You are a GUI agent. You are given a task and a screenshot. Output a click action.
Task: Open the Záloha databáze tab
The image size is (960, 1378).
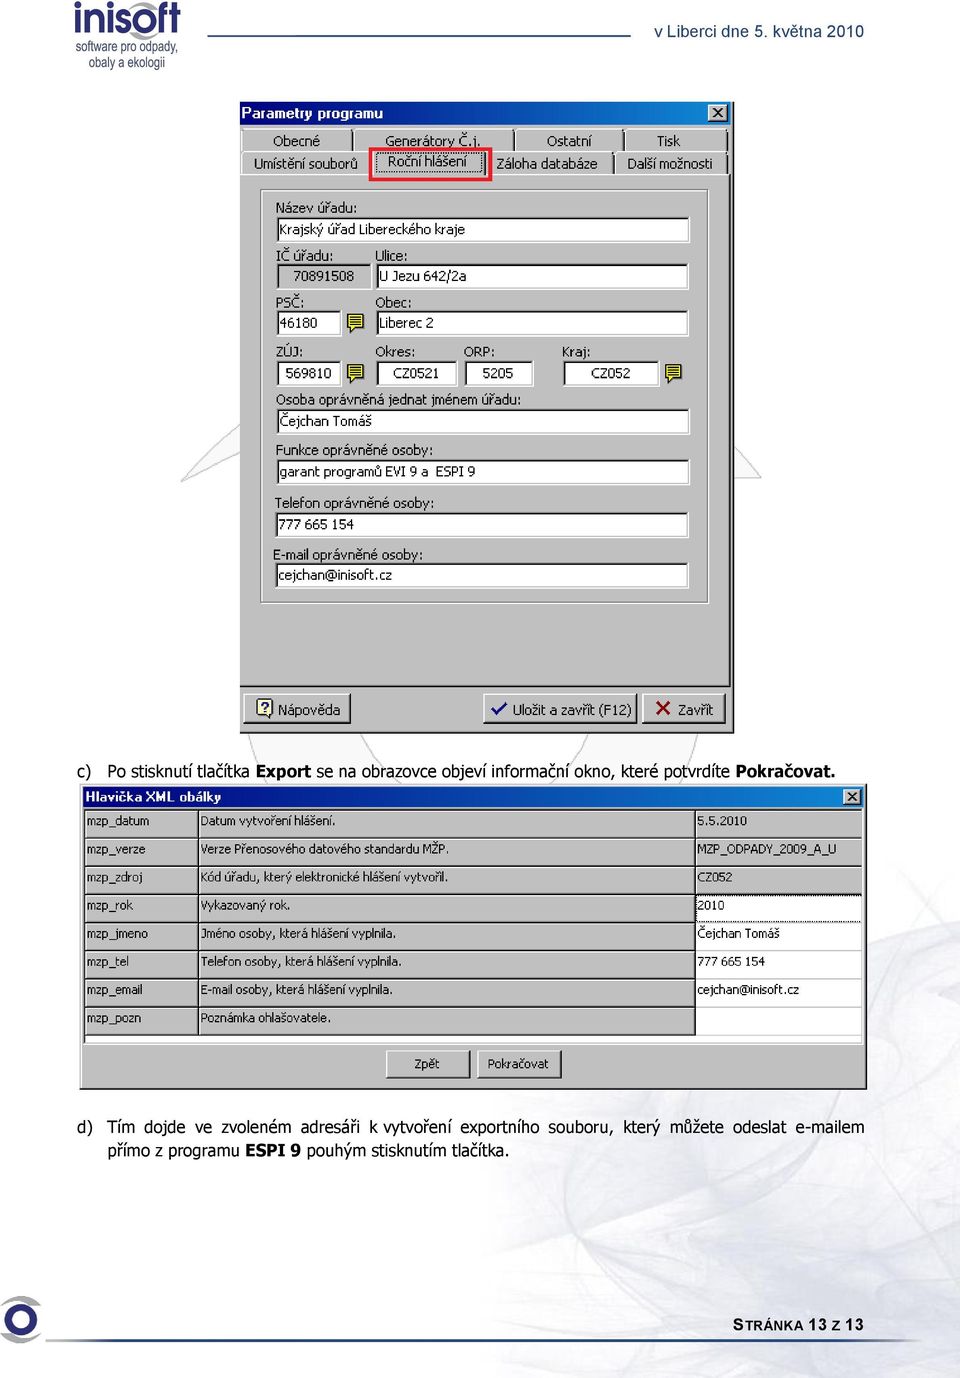(547, 164)
